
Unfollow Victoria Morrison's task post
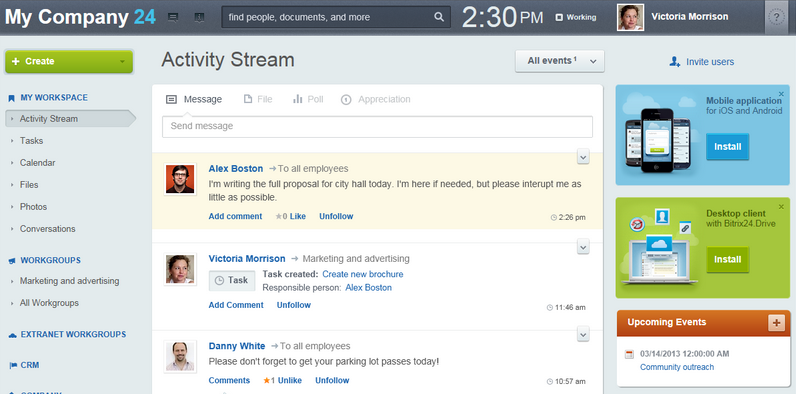tap(294, 305)
